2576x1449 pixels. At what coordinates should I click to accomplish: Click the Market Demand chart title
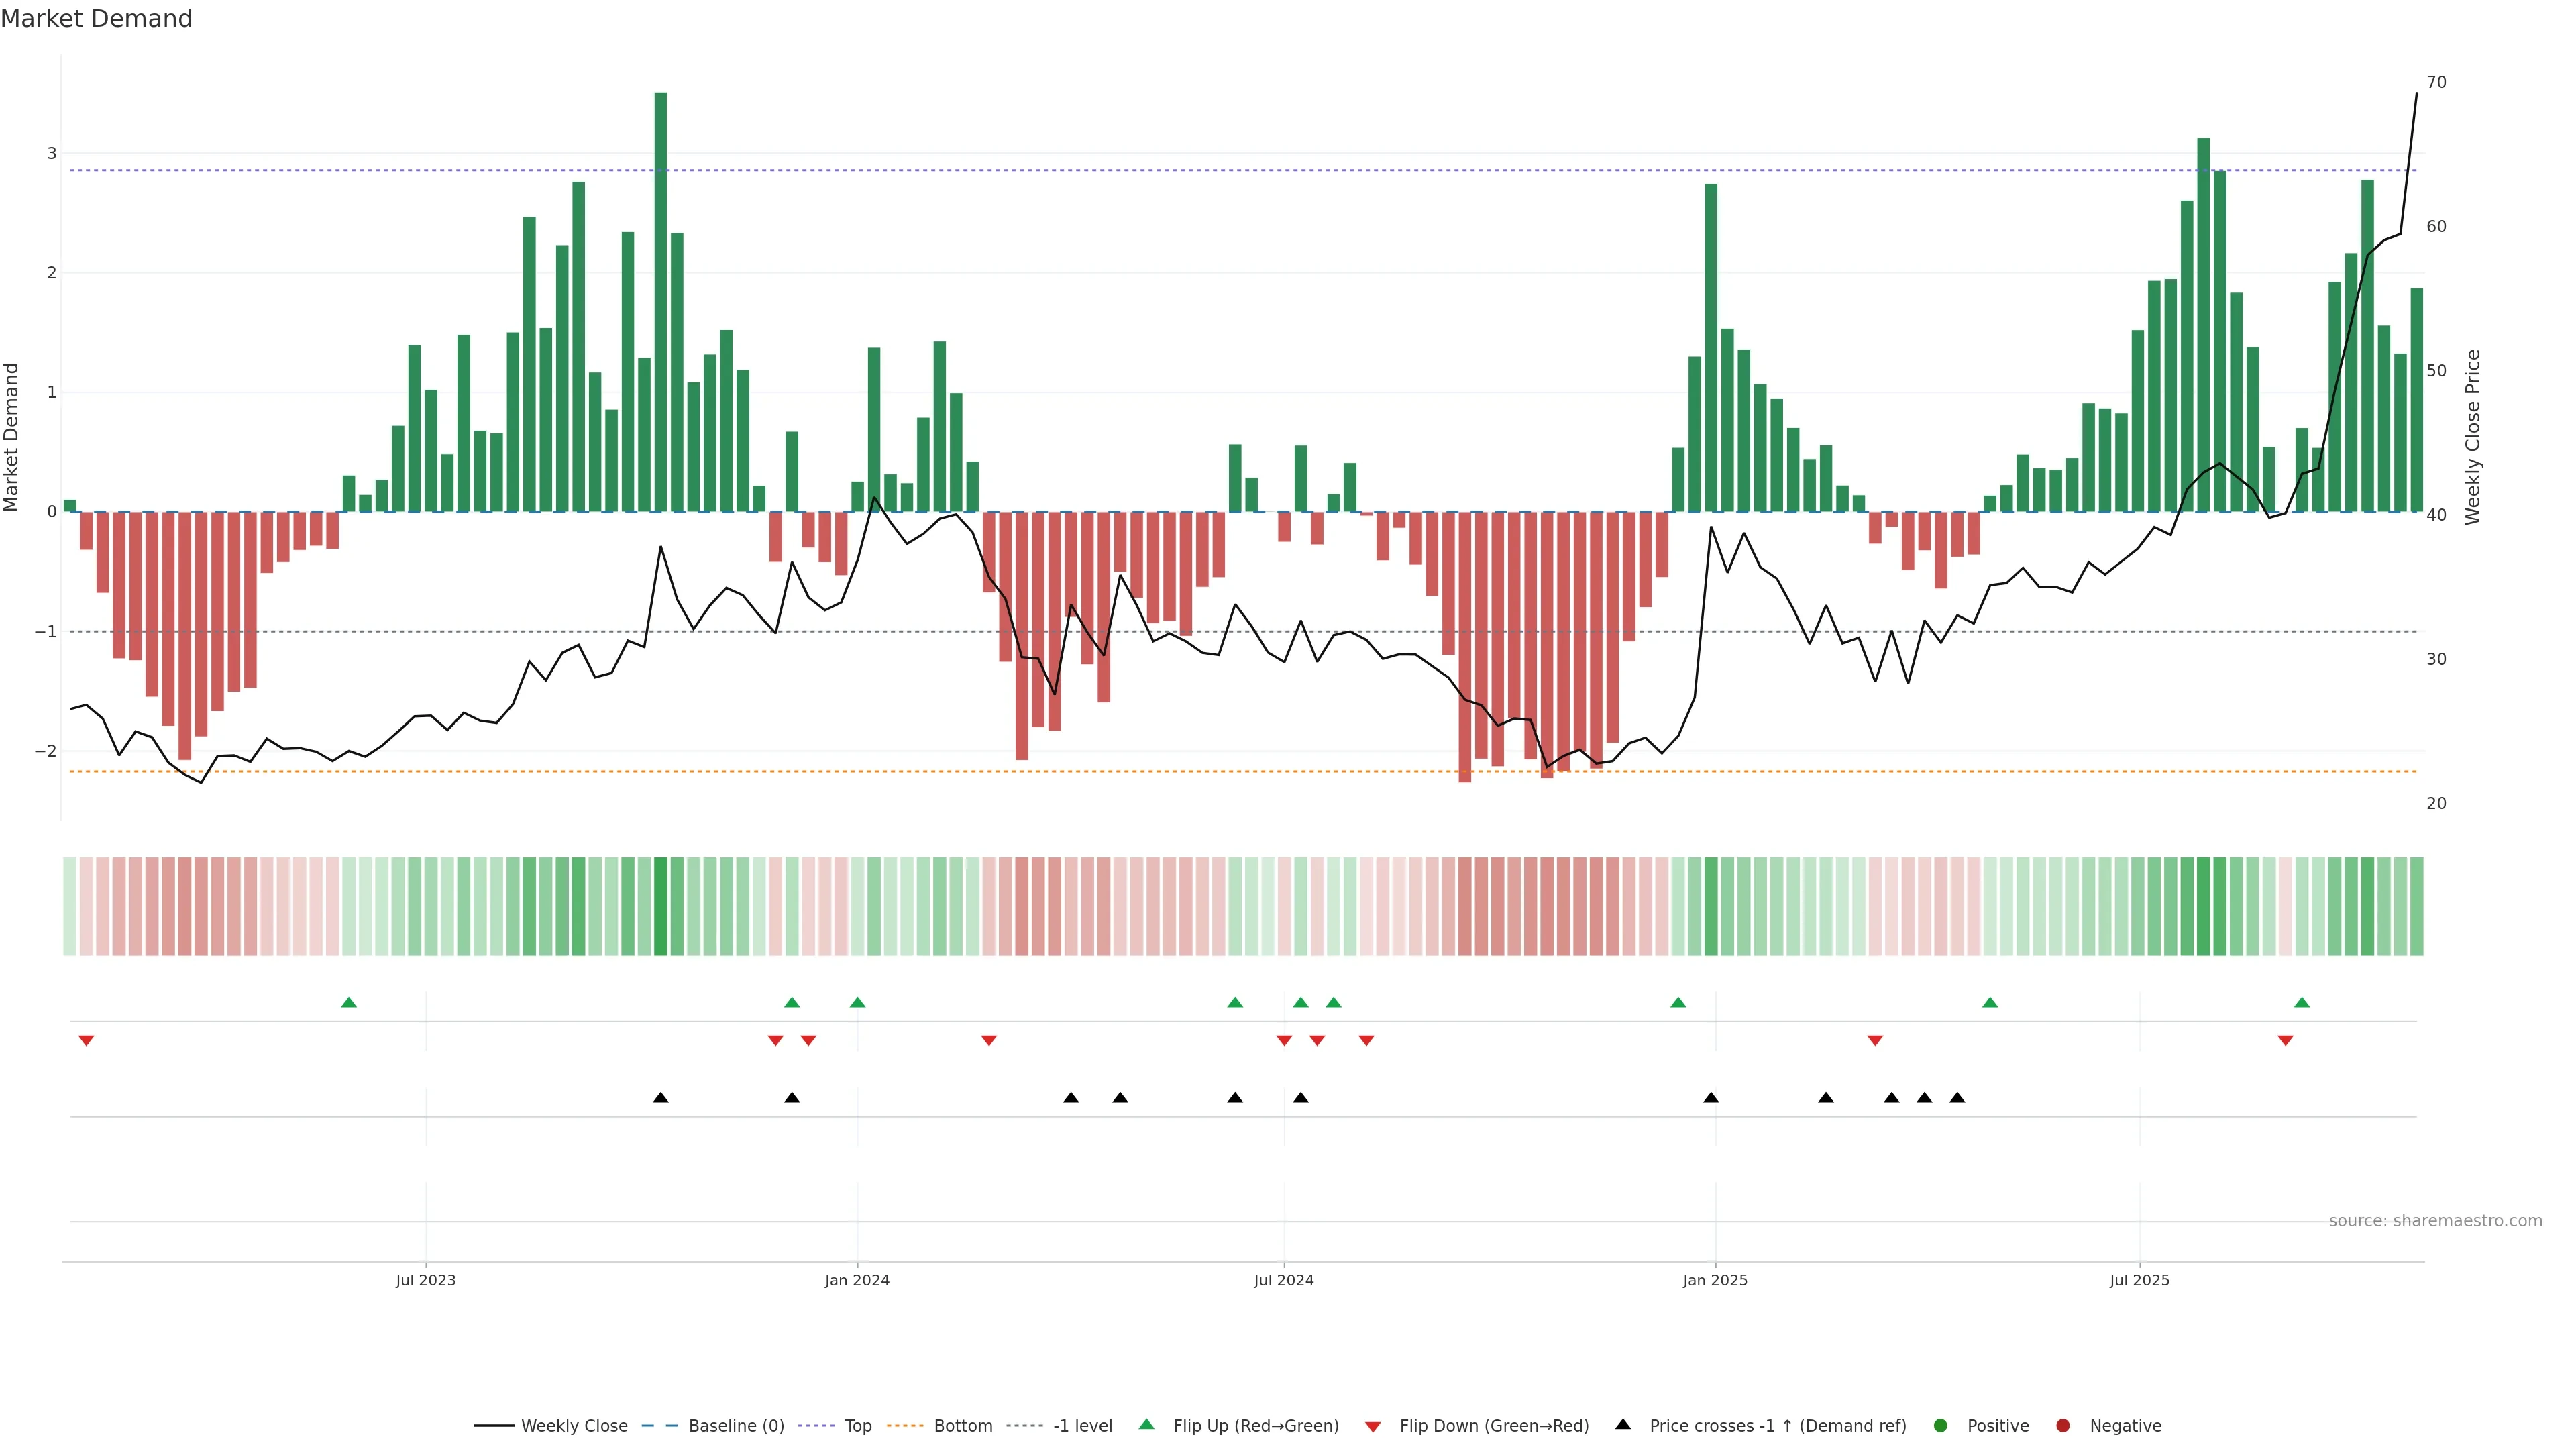tap(96, 19)
